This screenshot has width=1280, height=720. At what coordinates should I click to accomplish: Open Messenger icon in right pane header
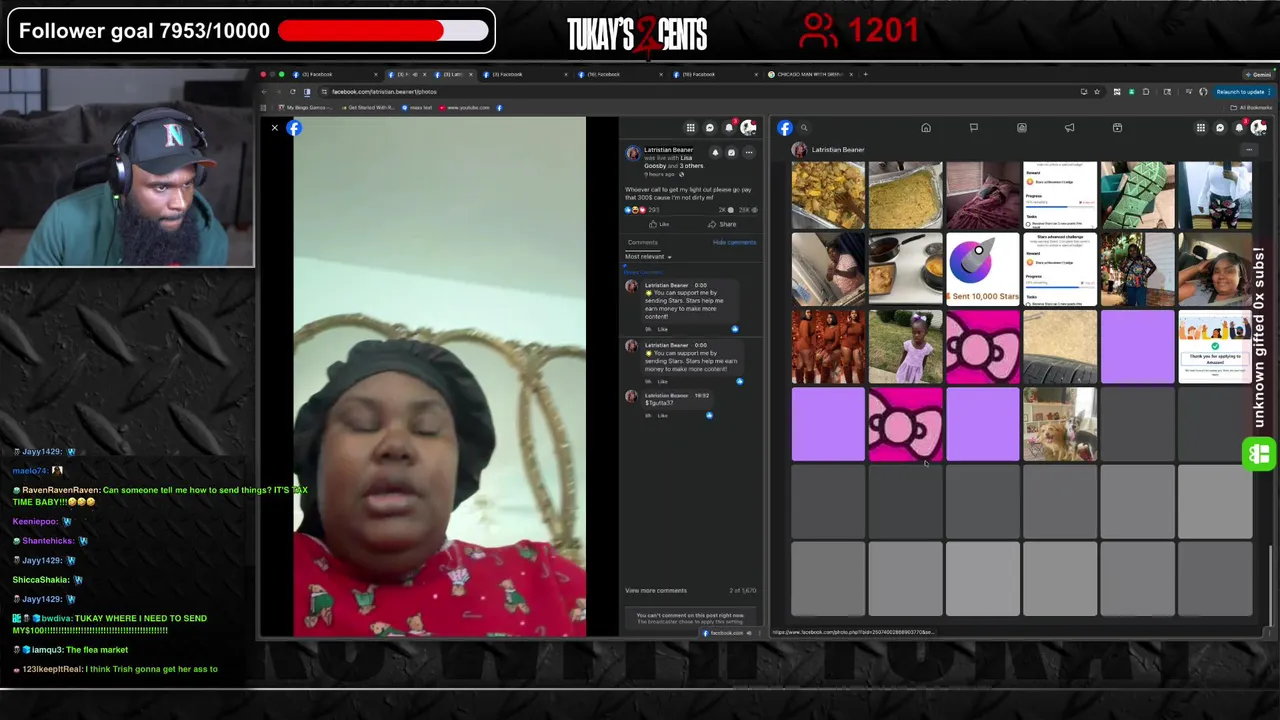point(1220,128)
